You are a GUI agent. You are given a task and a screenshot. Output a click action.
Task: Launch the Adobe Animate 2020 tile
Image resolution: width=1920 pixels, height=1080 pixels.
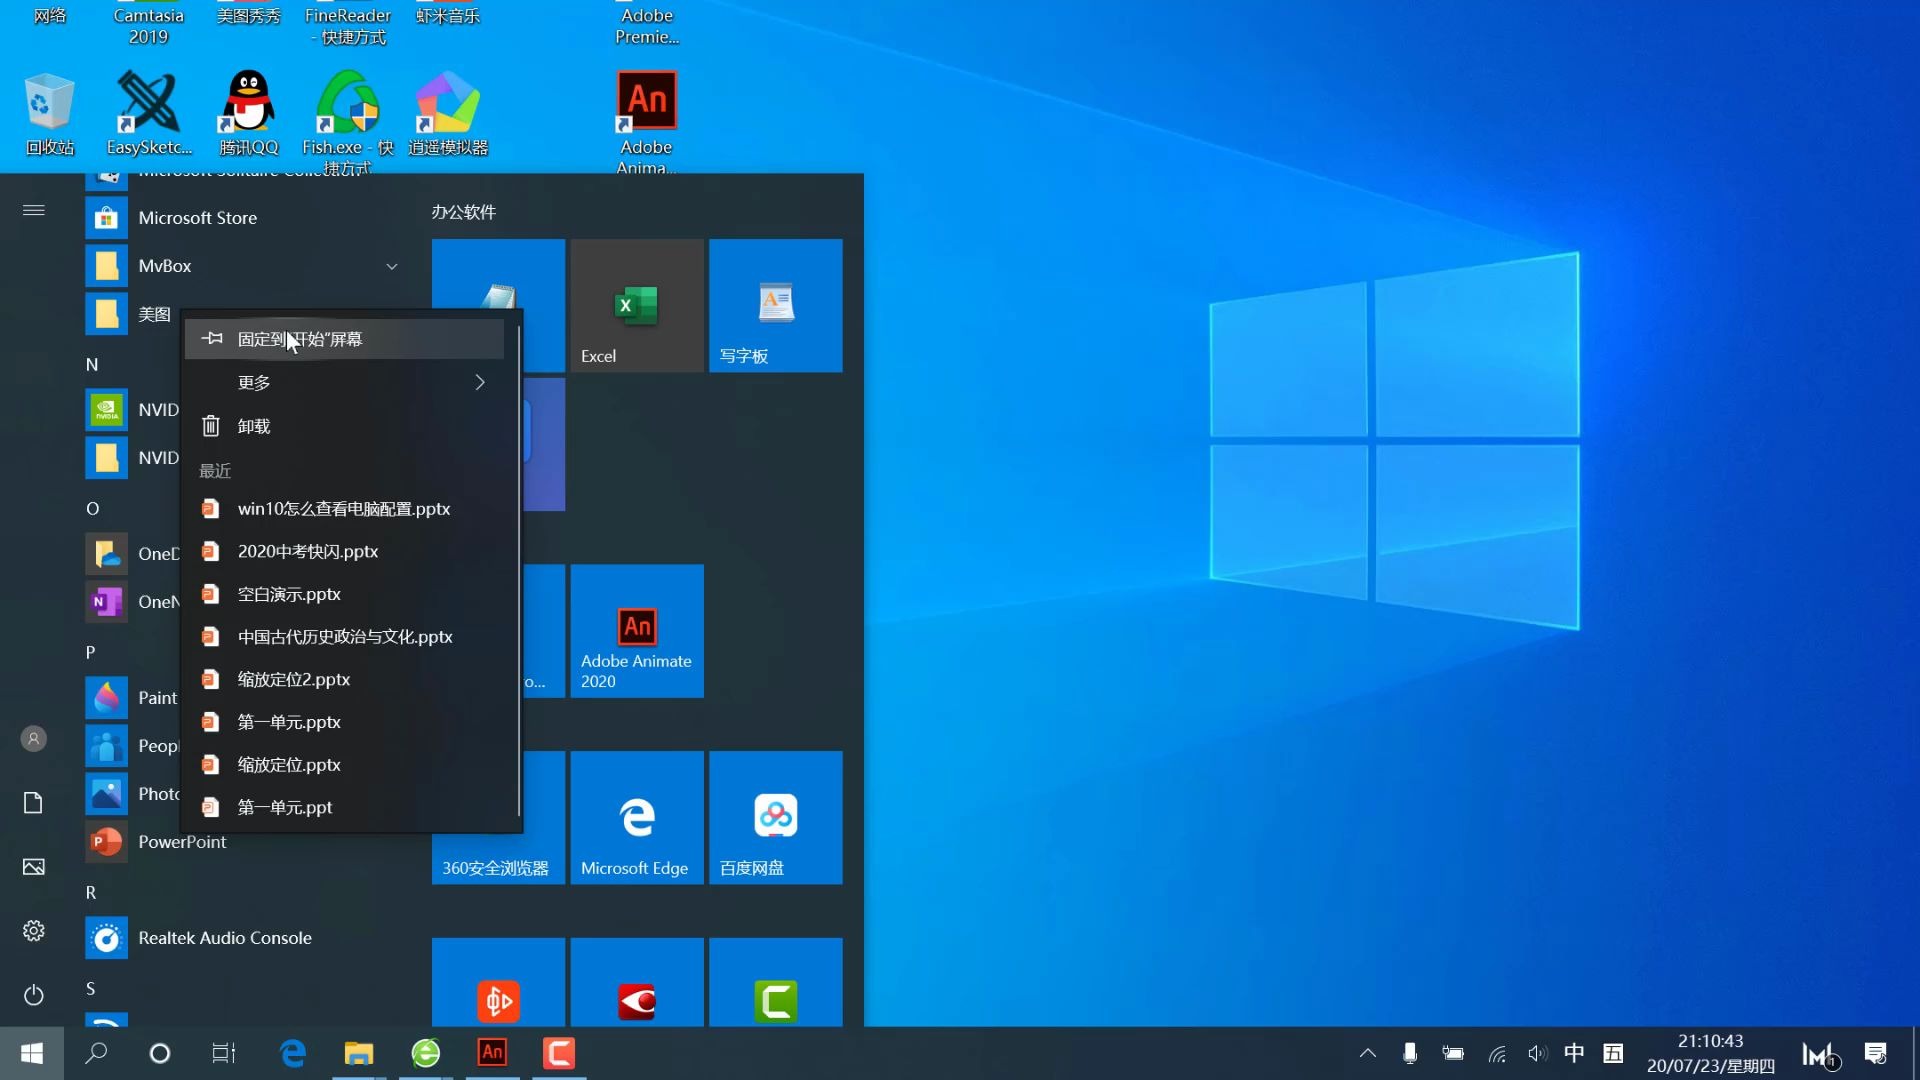tap(636, 630)
